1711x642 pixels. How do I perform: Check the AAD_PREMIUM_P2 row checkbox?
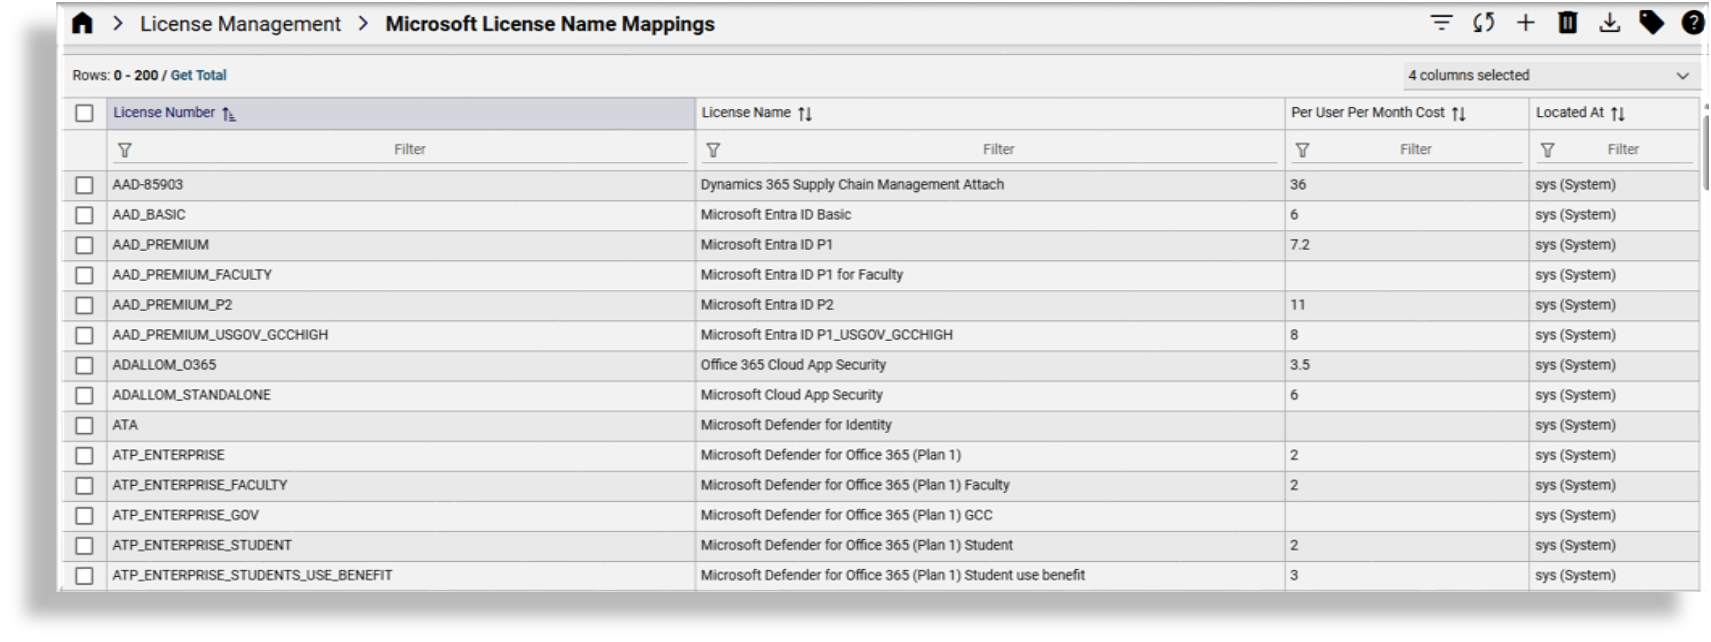tap(85, 305)
